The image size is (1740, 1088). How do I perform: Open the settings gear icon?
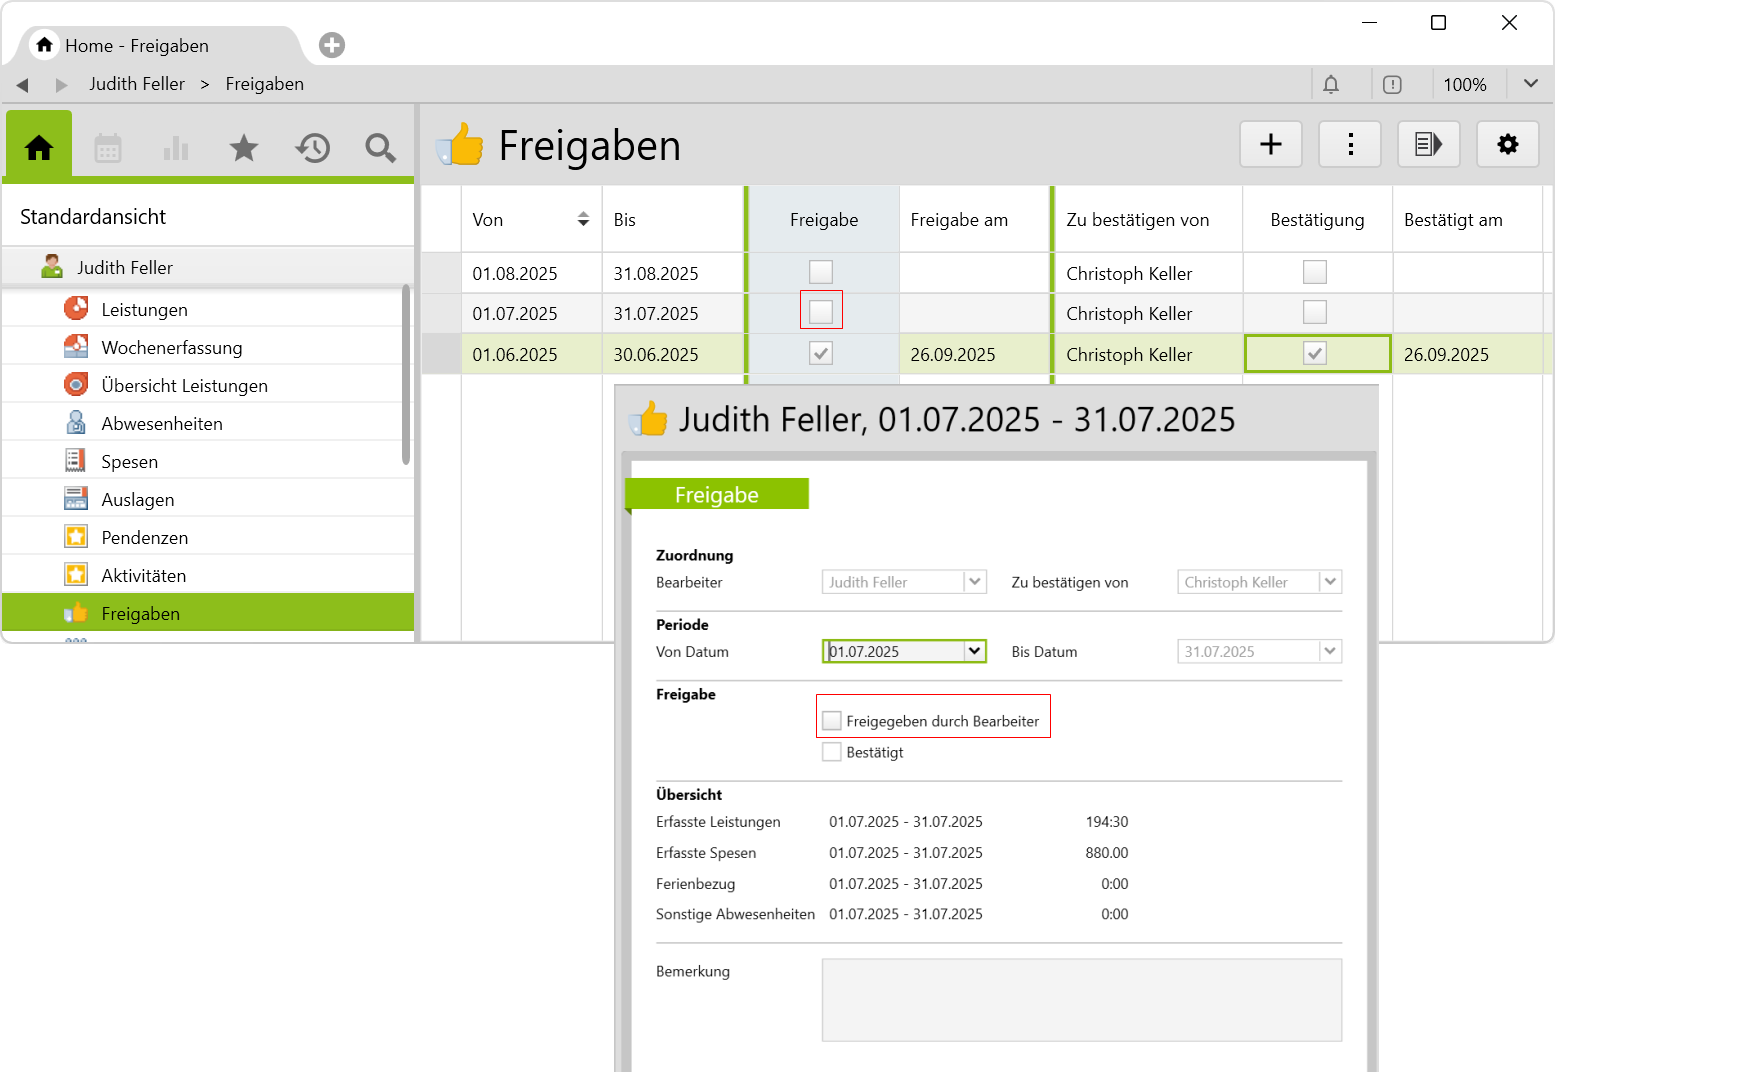(x=1507, y=145)
